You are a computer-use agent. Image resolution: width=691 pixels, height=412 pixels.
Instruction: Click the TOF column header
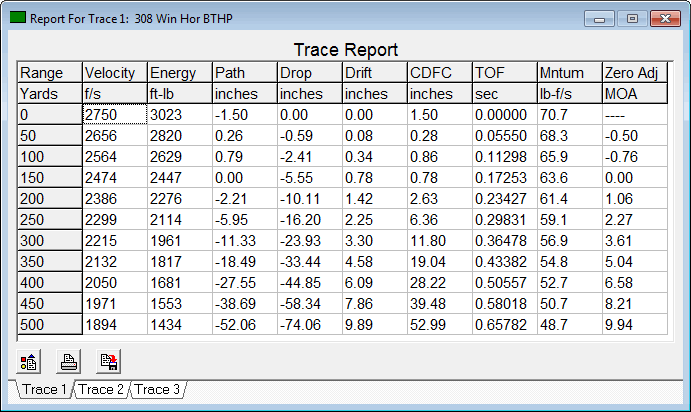505,73
